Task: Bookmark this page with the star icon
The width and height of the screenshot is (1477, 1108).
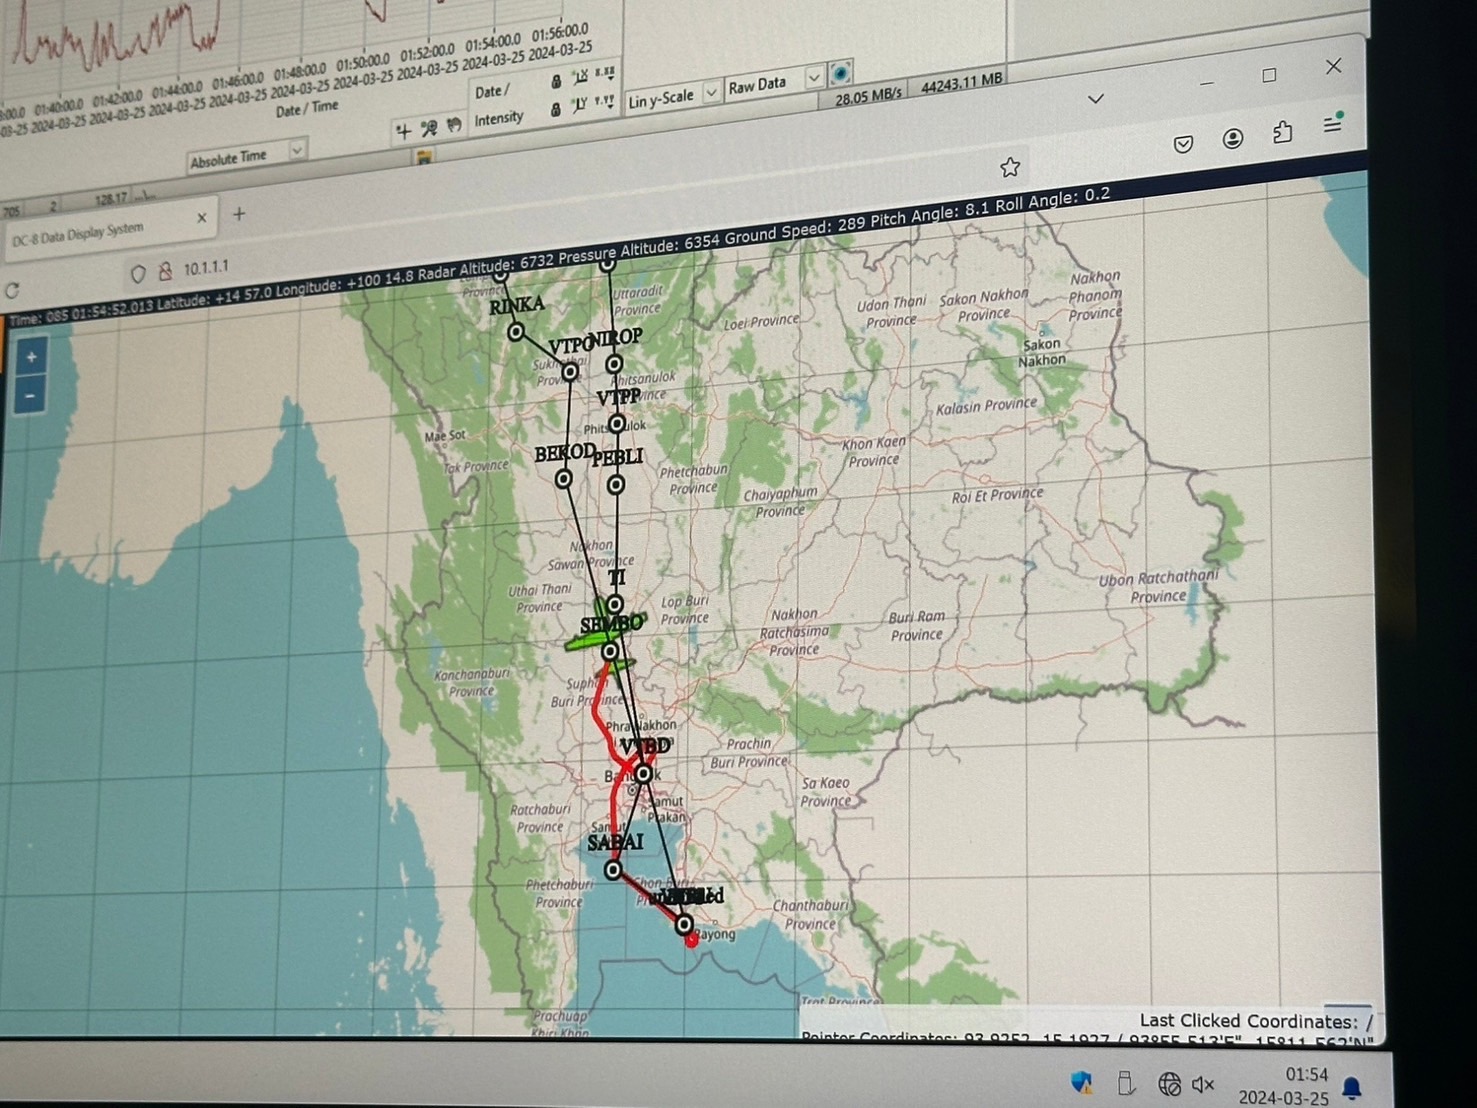Action: [x=1010, y=167]
